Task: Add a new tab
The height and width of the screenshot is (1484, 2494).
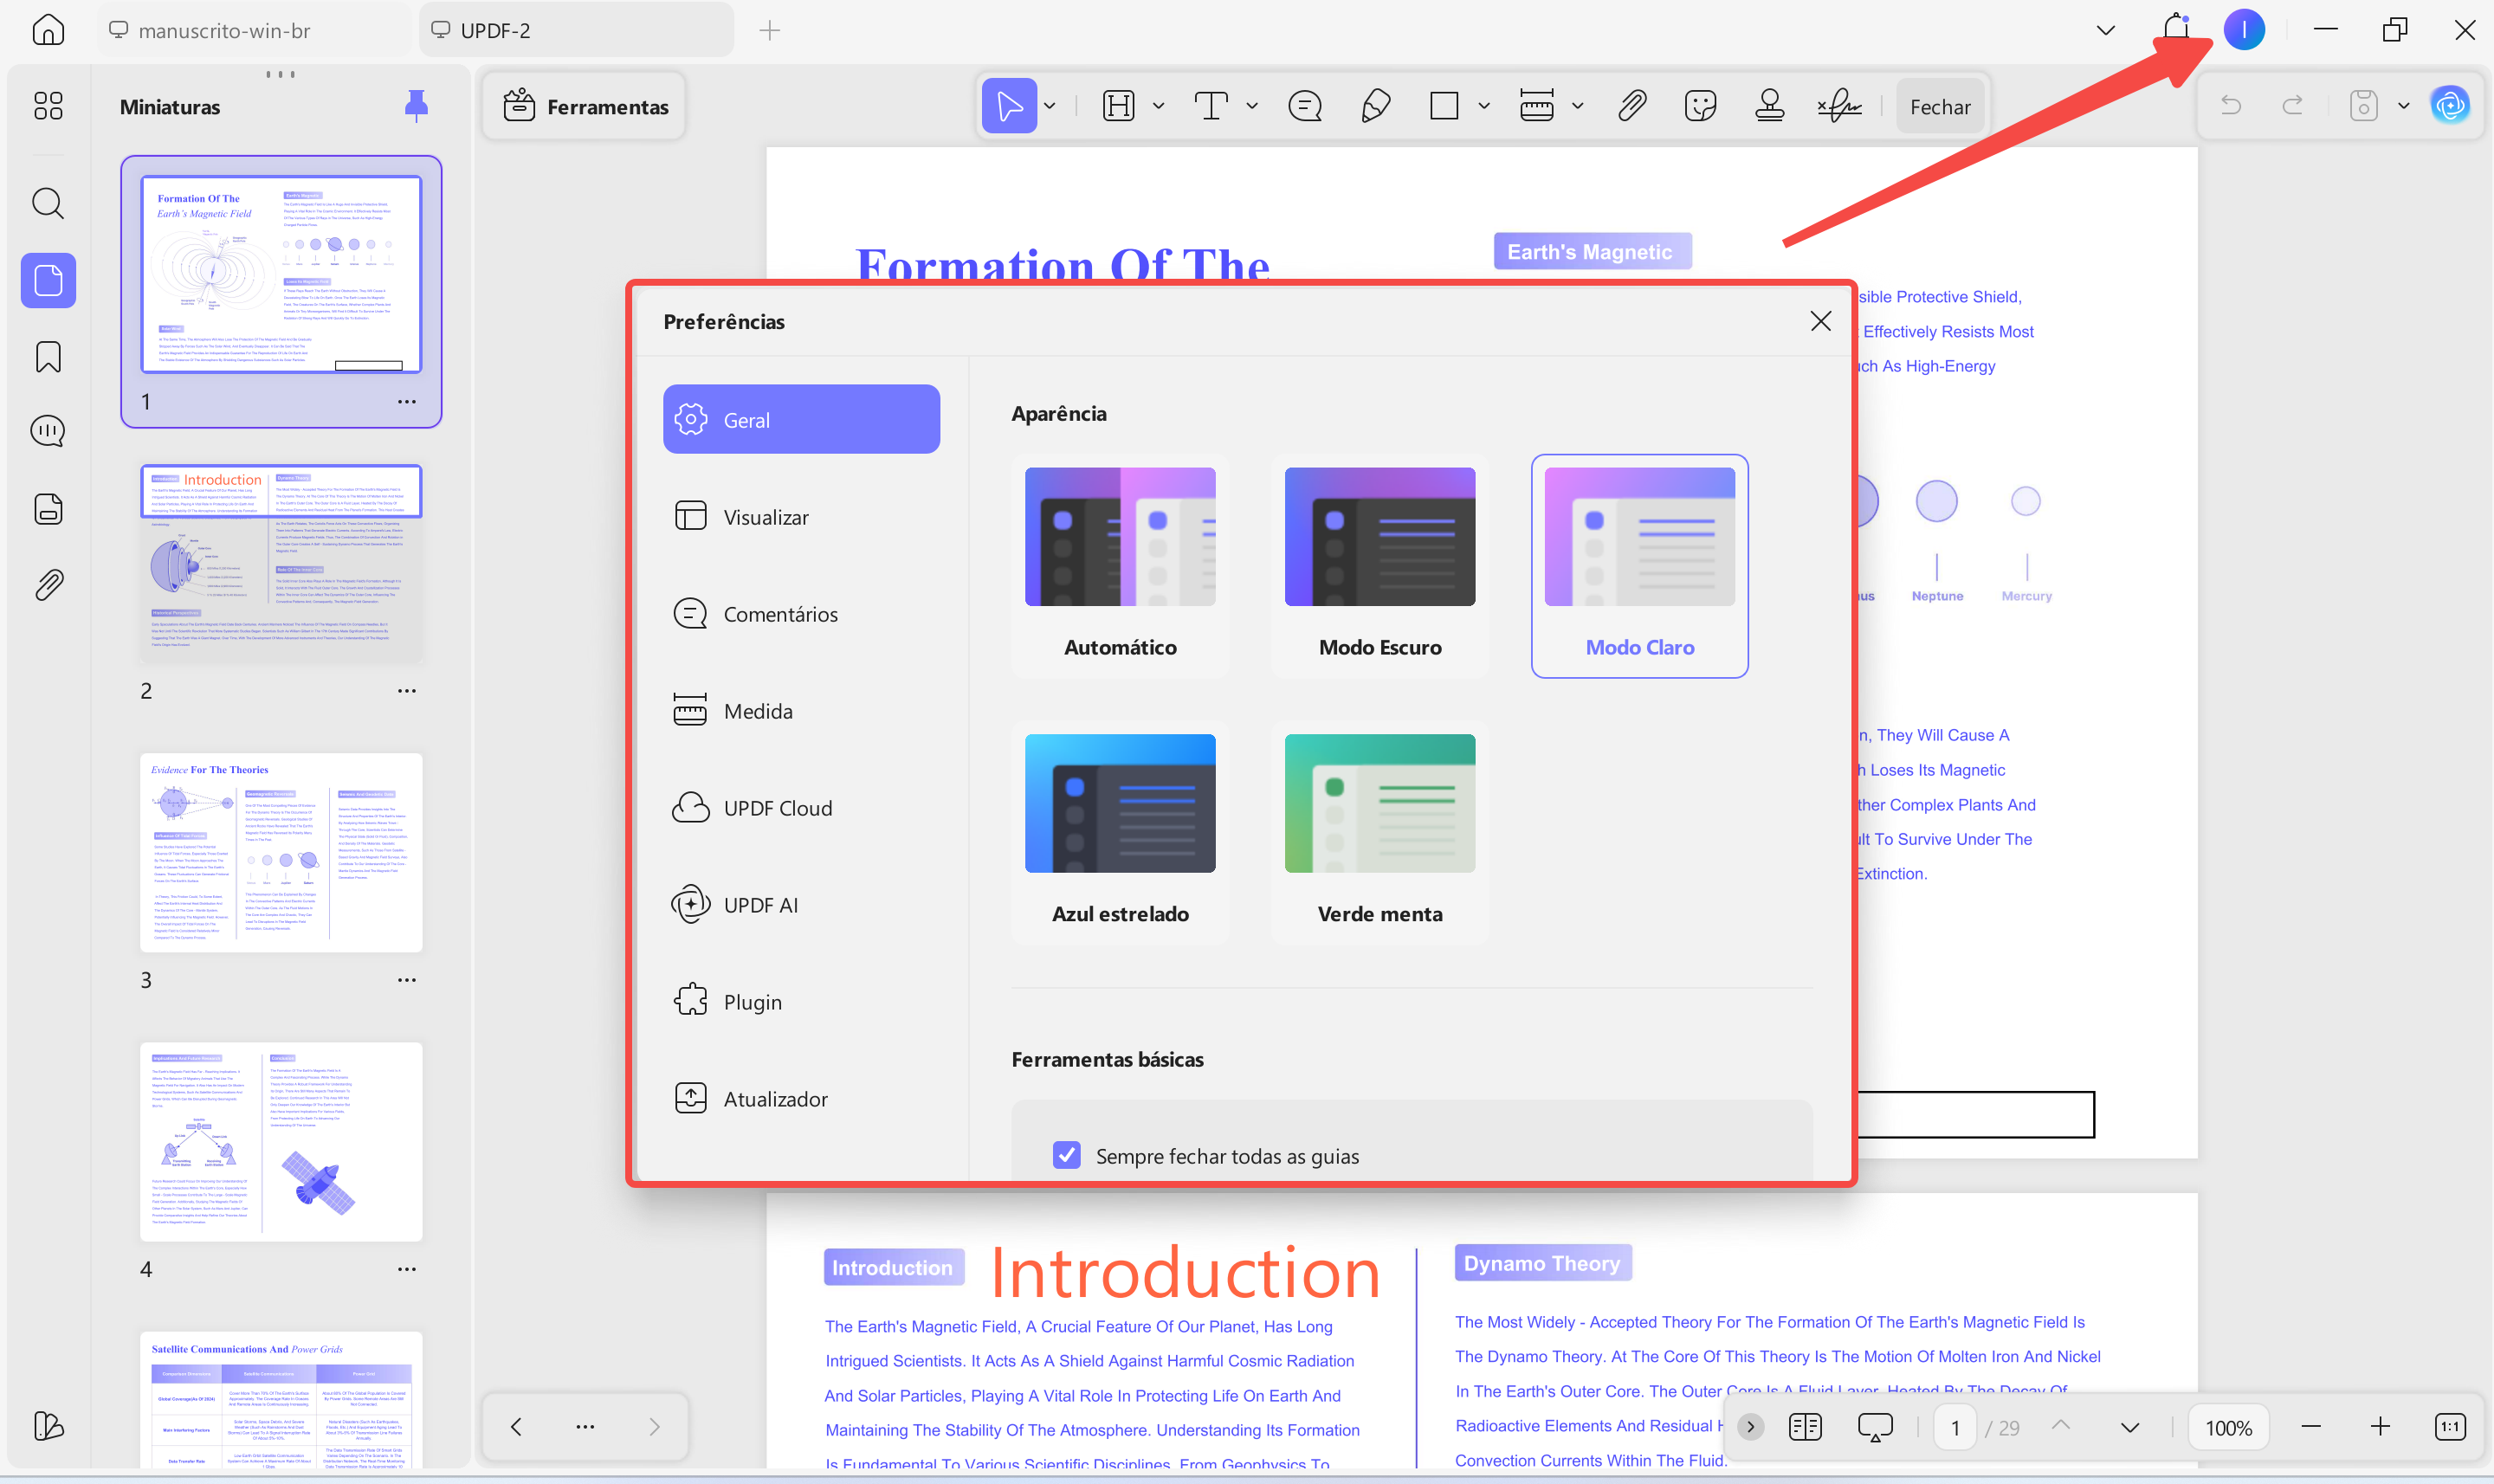Action: point(769,30)
